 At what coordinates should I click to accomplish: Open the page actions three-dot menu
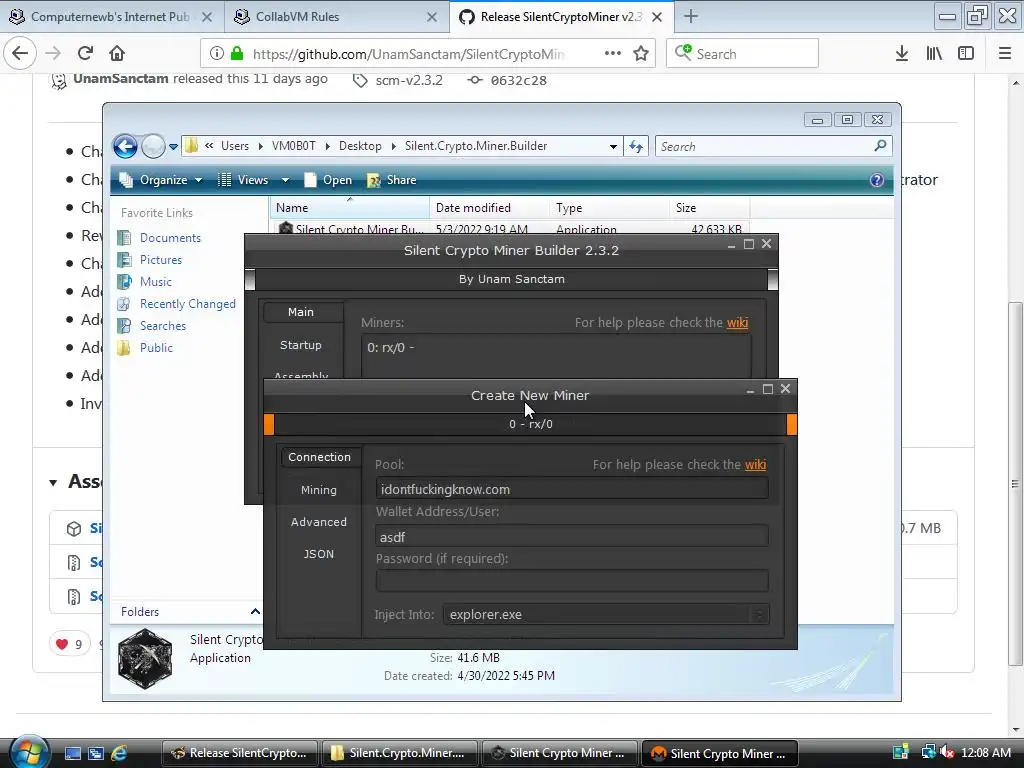(x=613, y=53)
